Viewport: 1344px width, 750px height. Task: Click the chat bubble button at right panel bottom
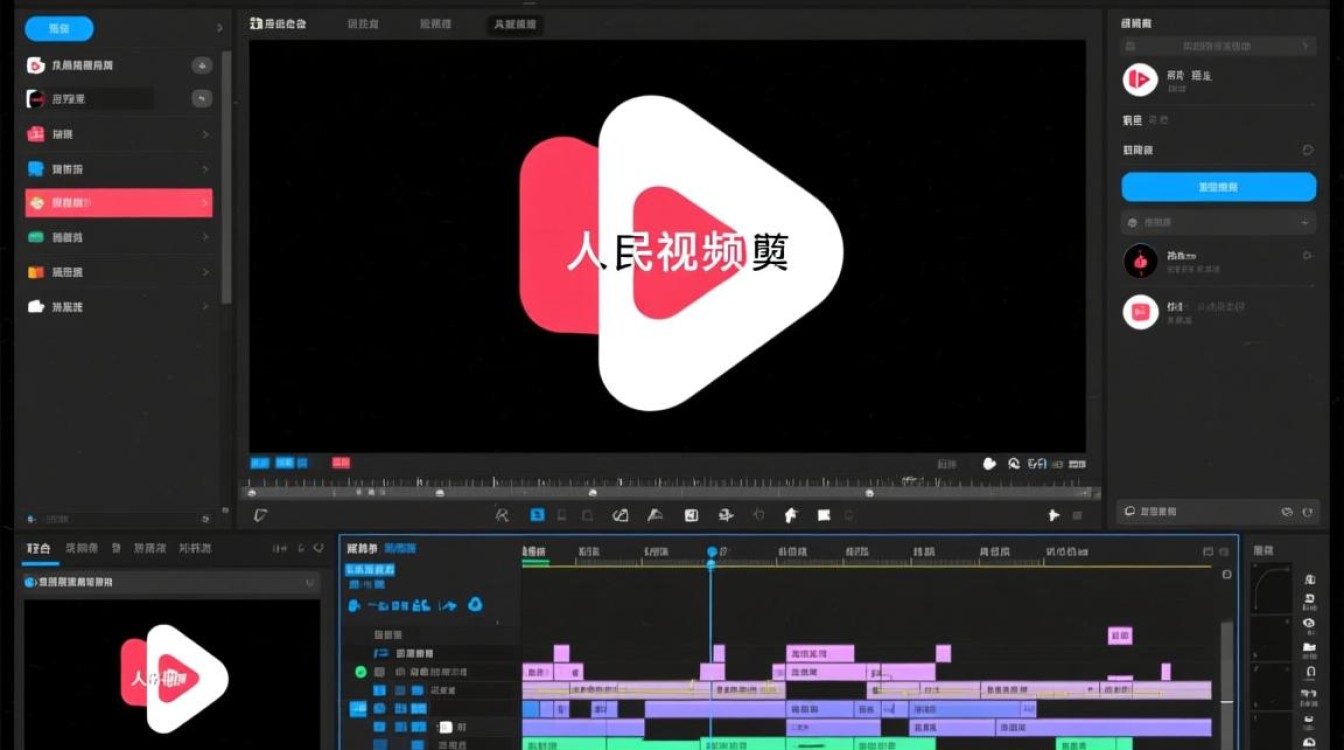coord(1130,511)
